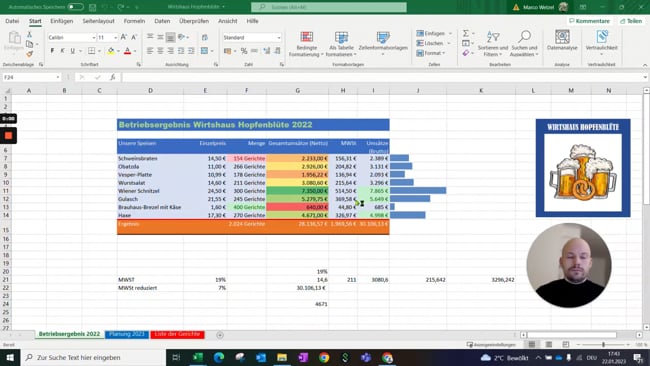Increase font size with larger A

tap(124, 37)
